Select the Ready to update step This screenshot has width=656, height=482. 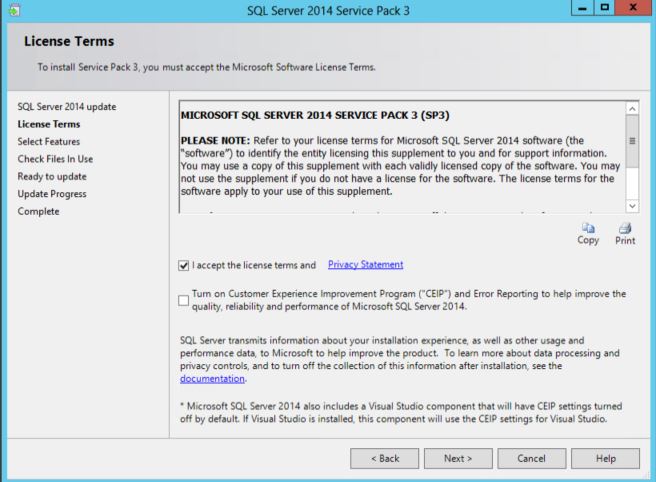point(52,177)
